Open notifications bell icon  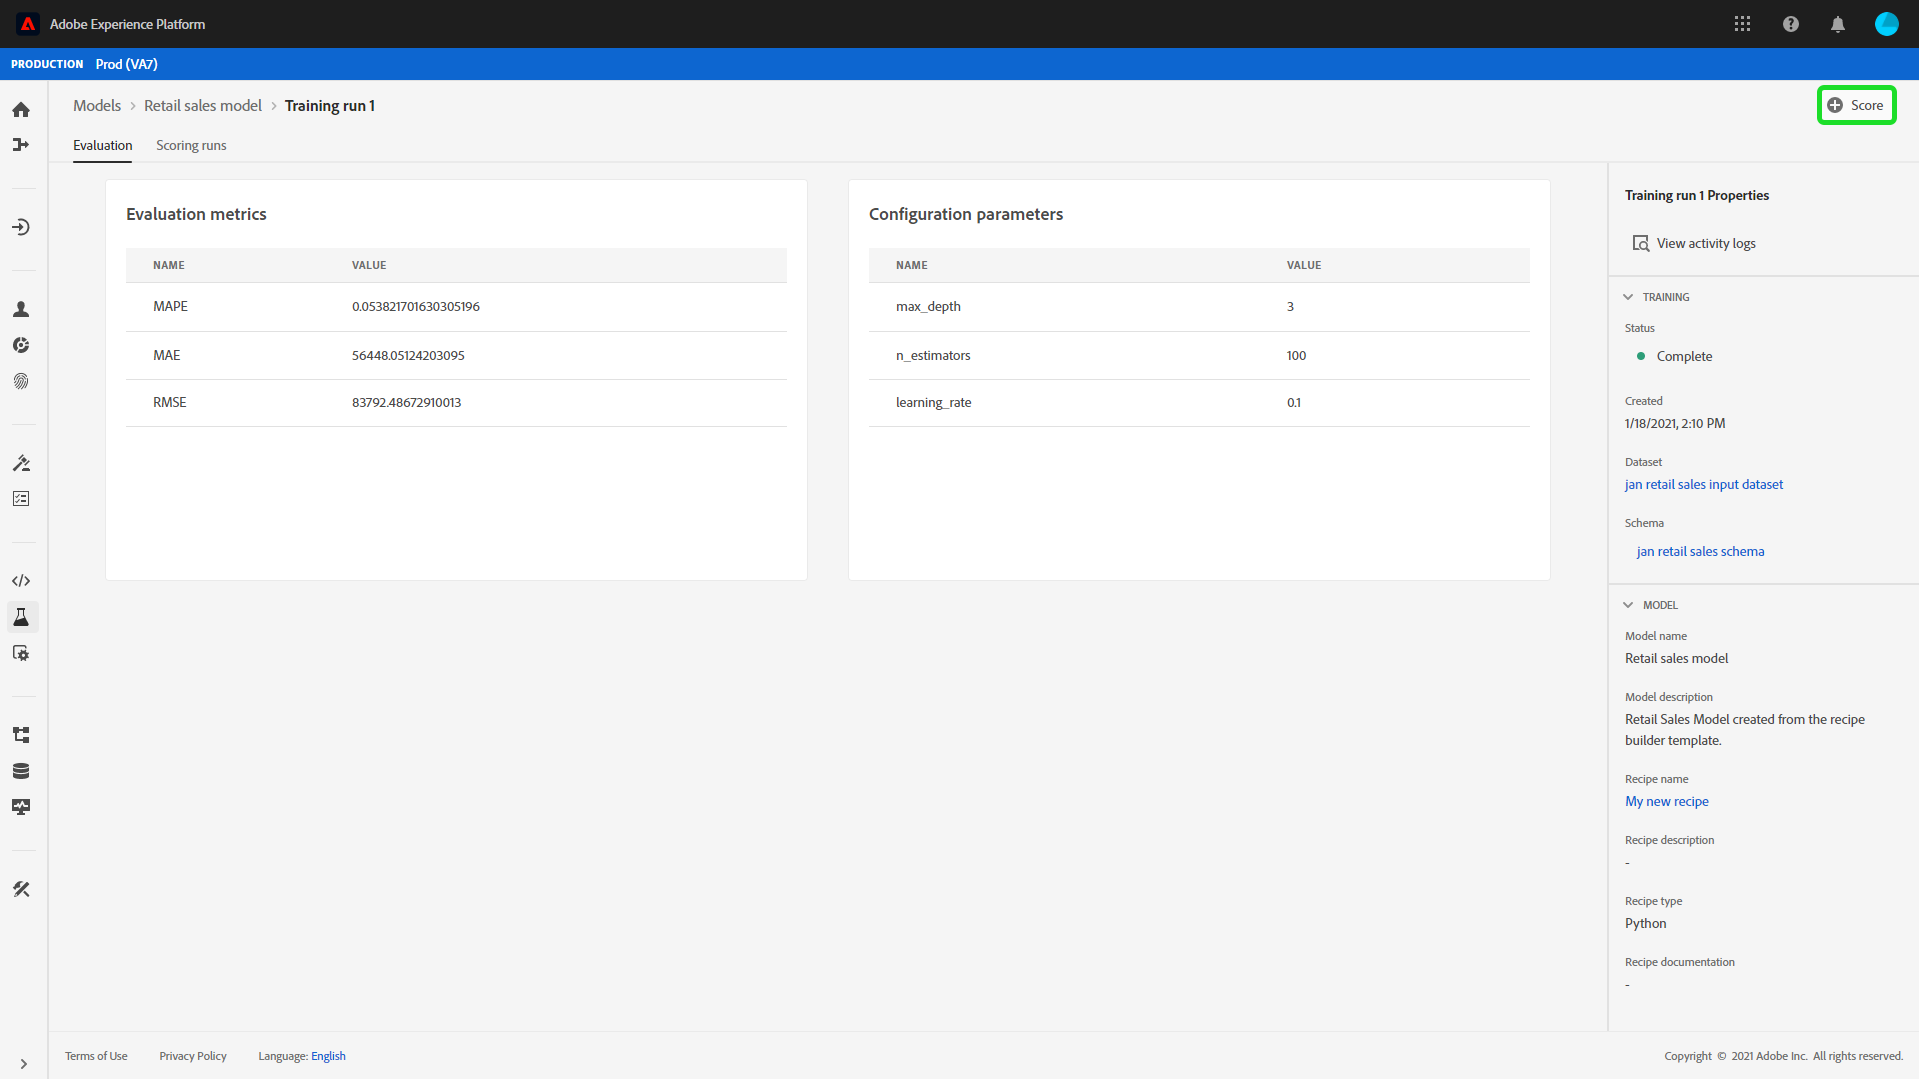[x=1837, y=24]
